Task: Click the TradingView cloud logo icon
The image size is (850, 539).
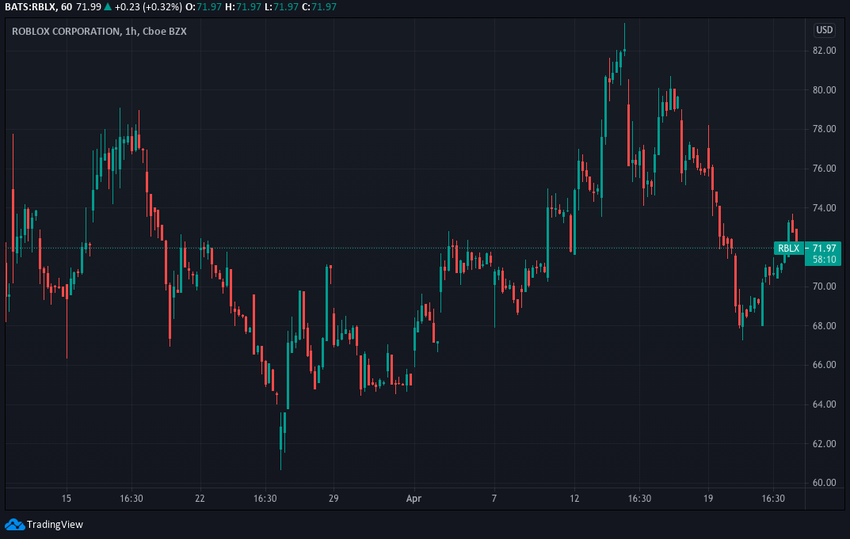Action: 14,524
